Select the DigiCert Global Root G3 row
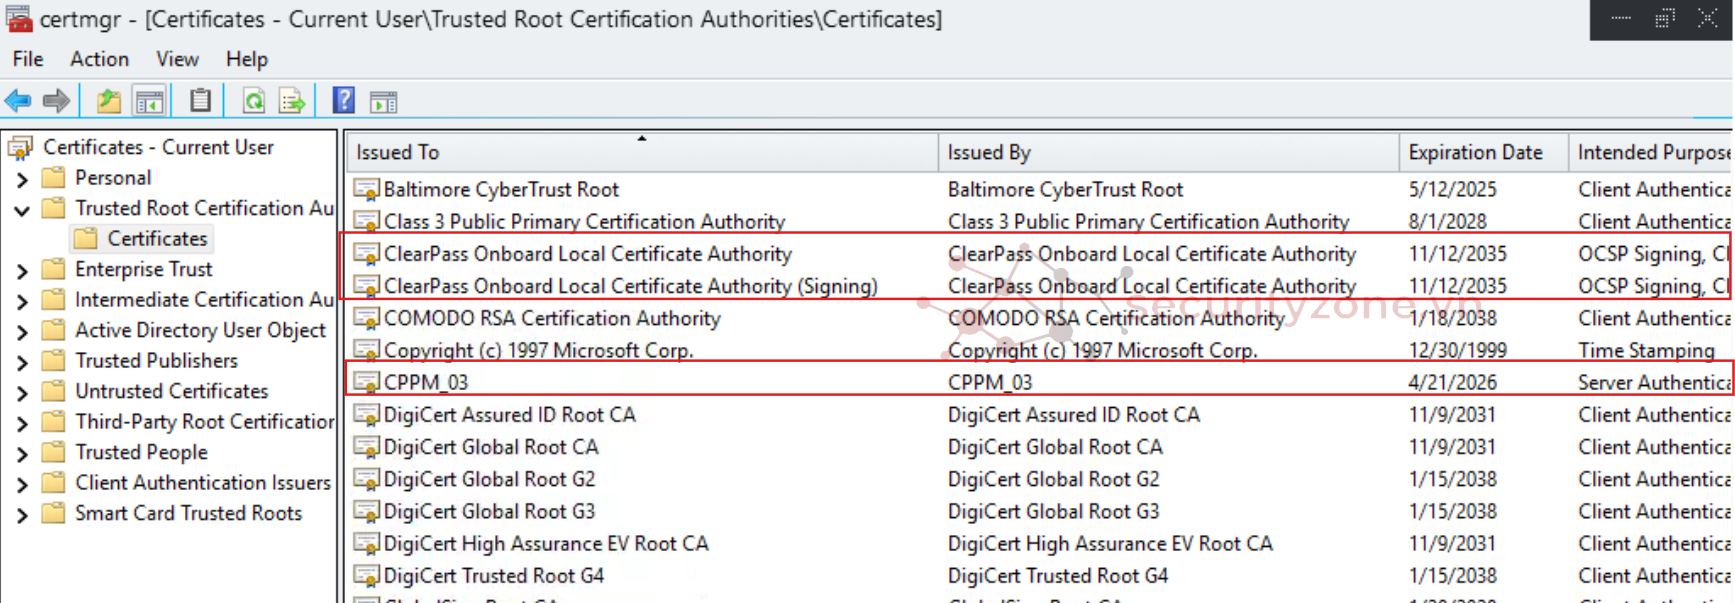 1039,512
